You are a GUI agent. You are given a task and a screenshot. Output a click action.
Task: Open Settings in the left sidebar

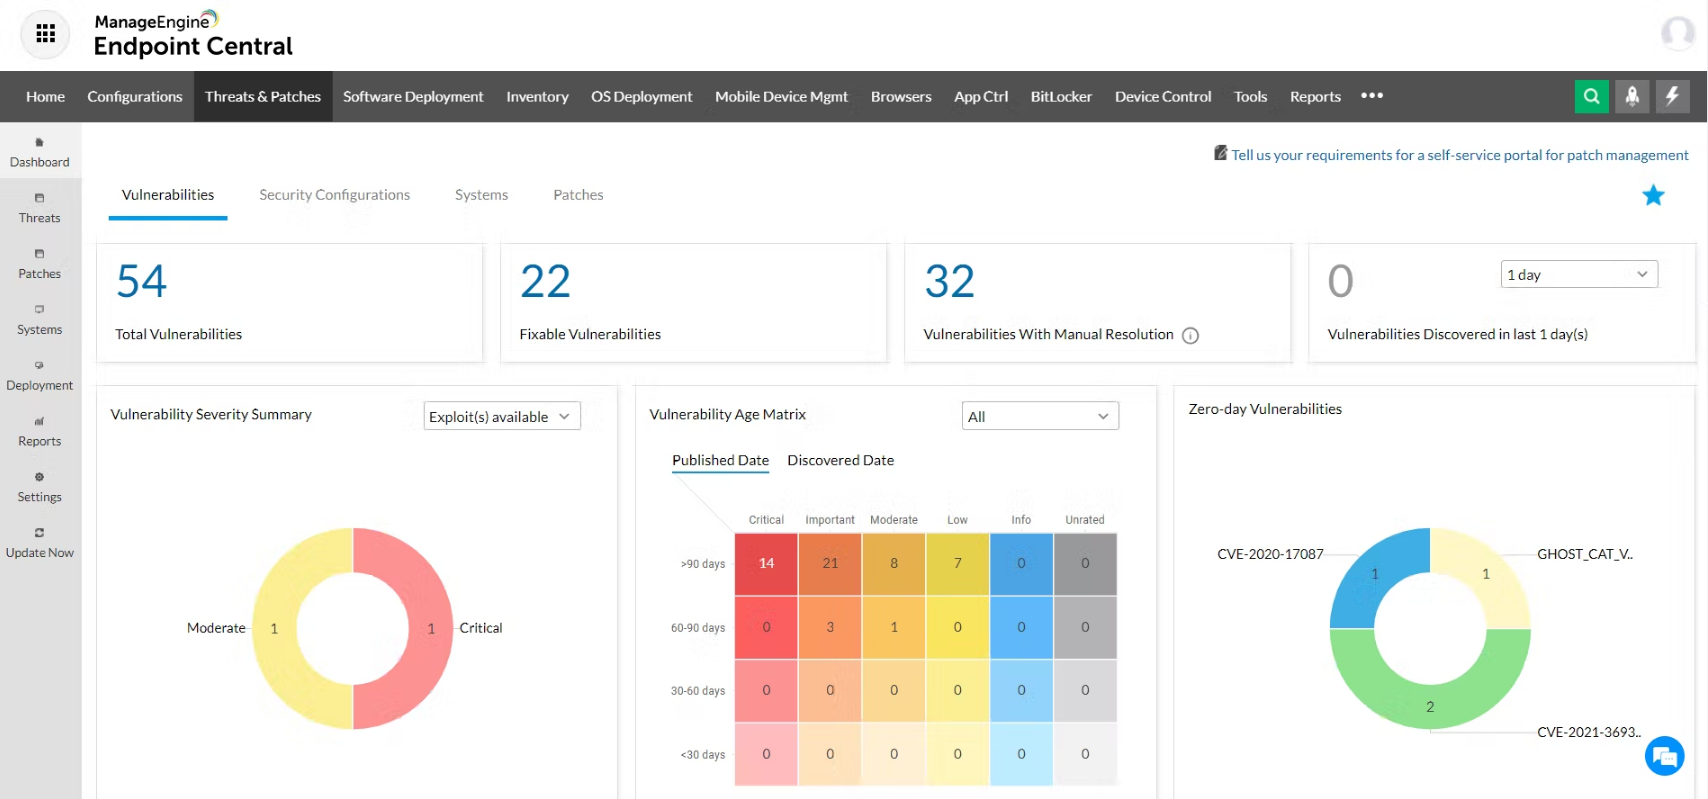tap(40, 488)
